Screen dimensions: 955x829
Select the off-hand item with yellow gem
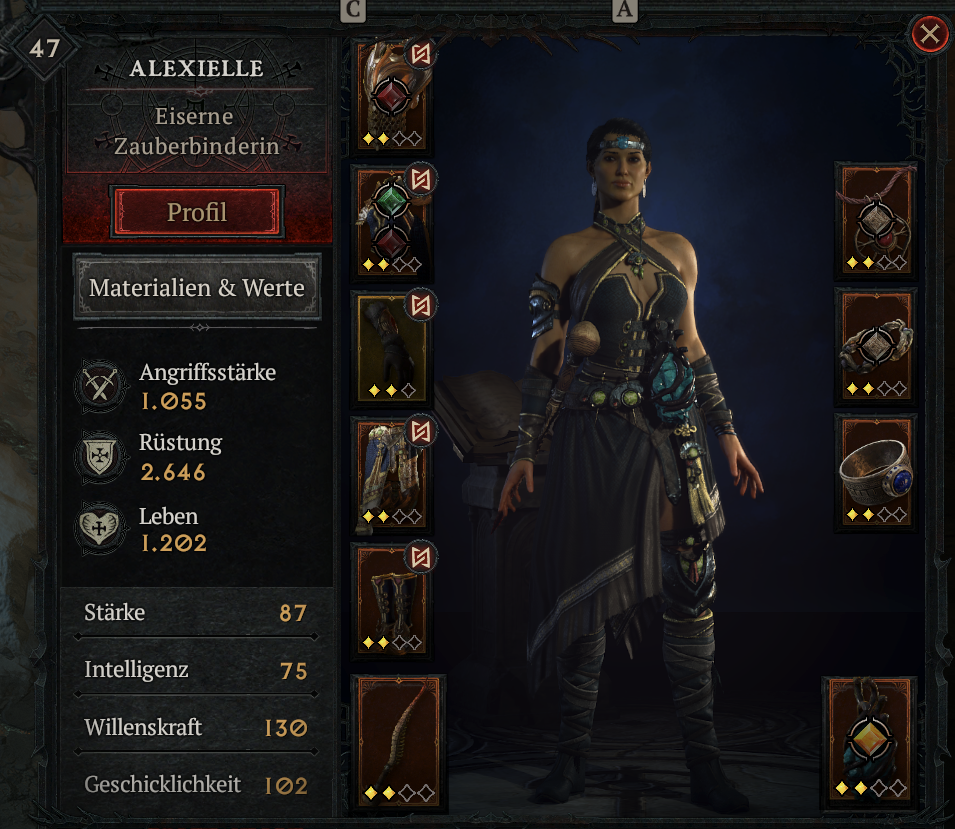point(869,739)
